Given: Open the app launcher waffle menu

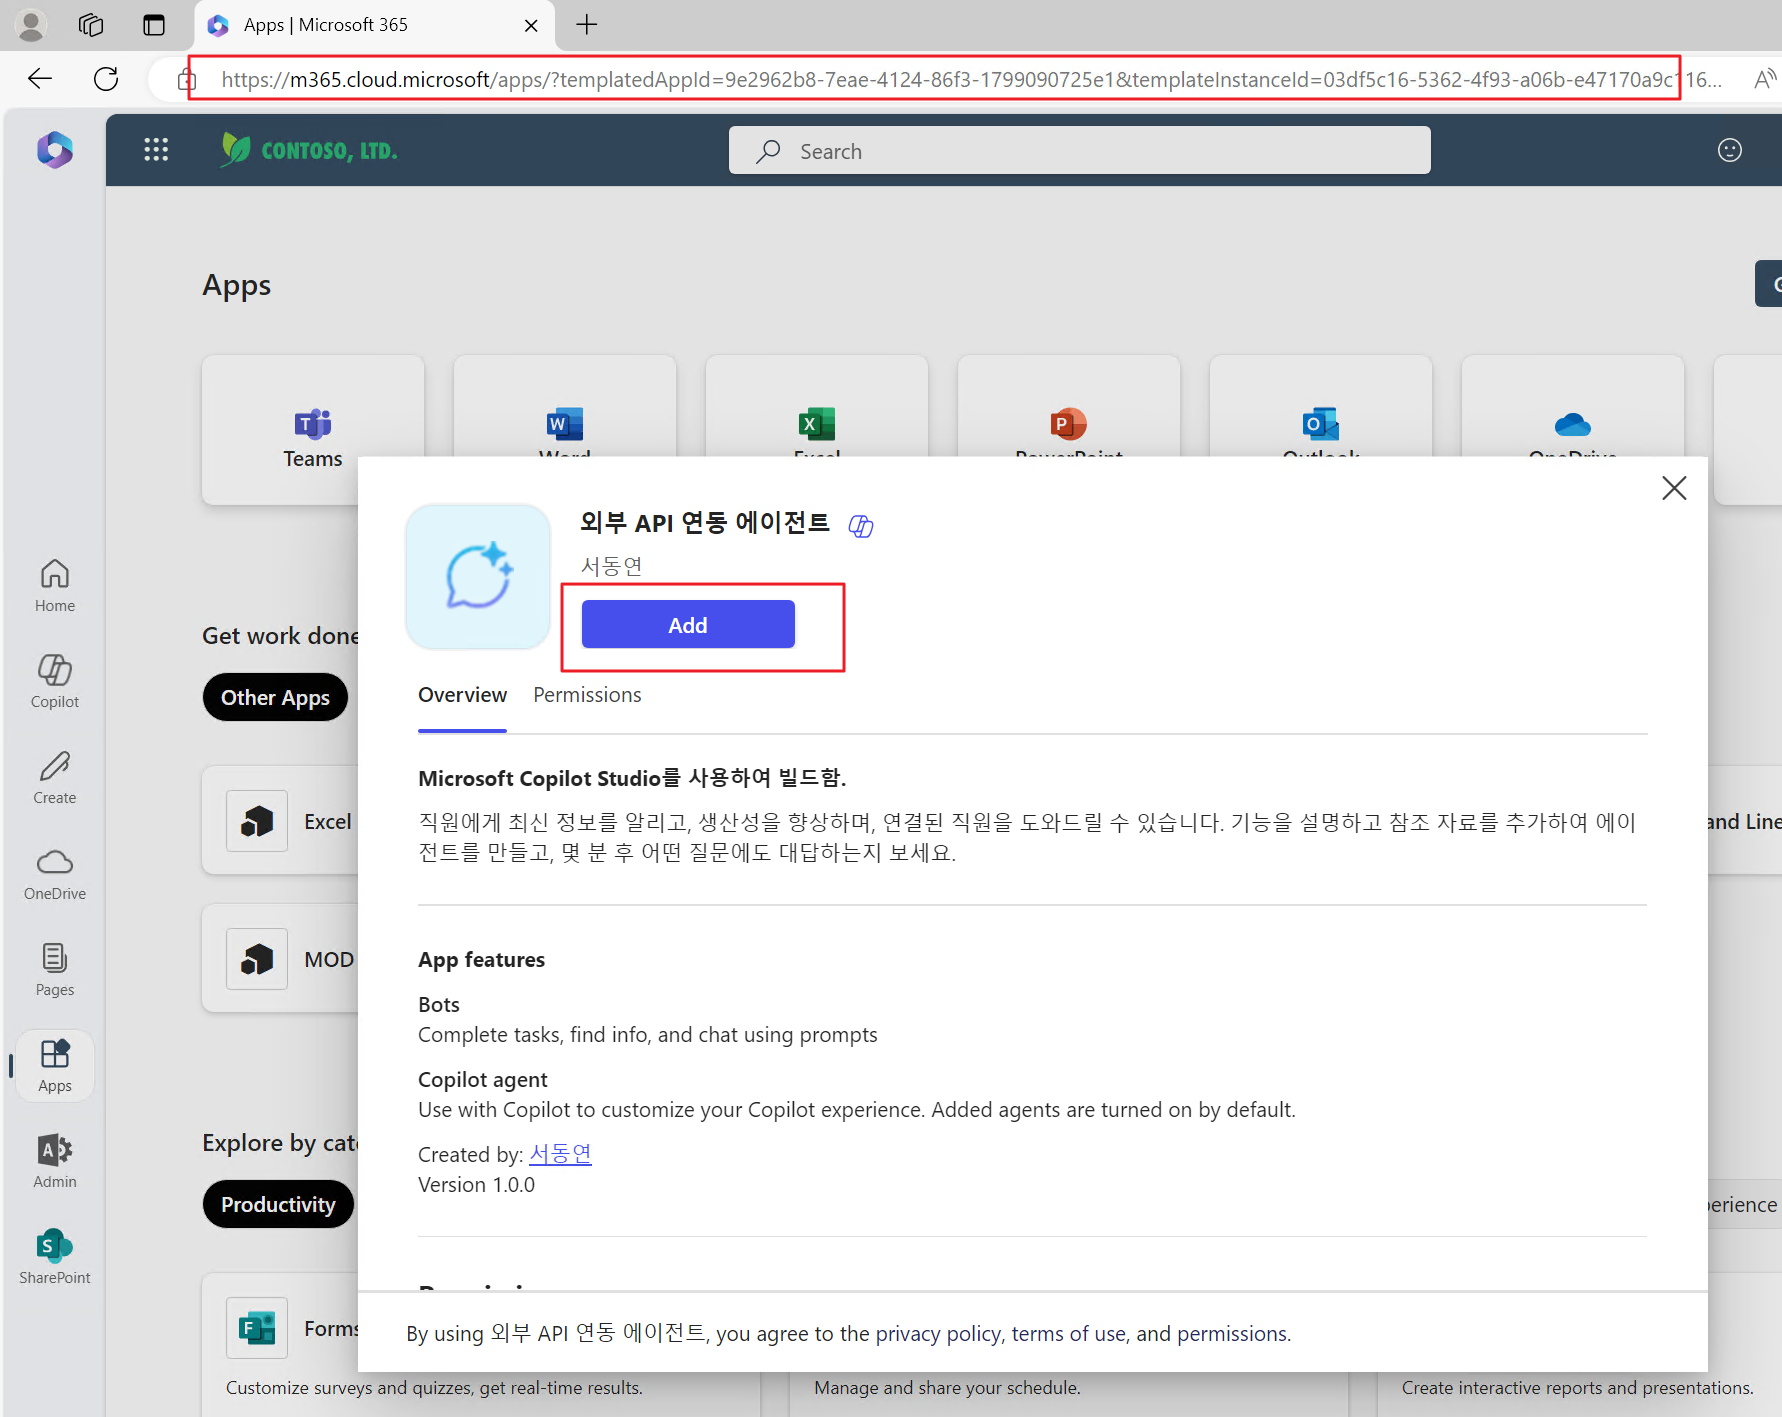Looking at the screenshot, I should coord(156,150).
